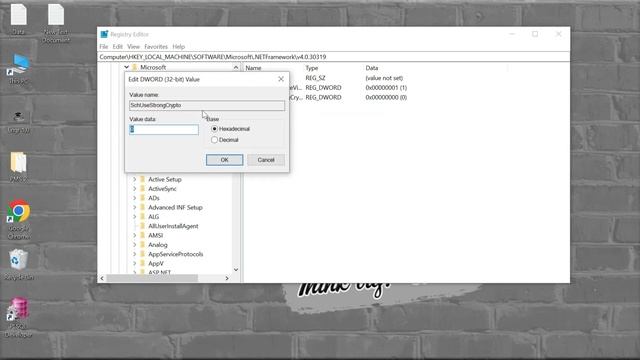Open the Help menu
Screen dimensions: 640x360
click(x=178, y=47)
